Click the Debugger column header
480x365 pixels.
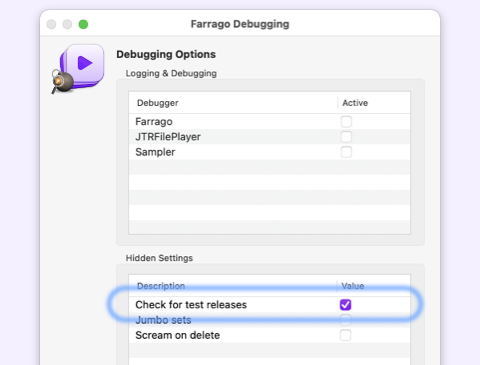(233, 103)
